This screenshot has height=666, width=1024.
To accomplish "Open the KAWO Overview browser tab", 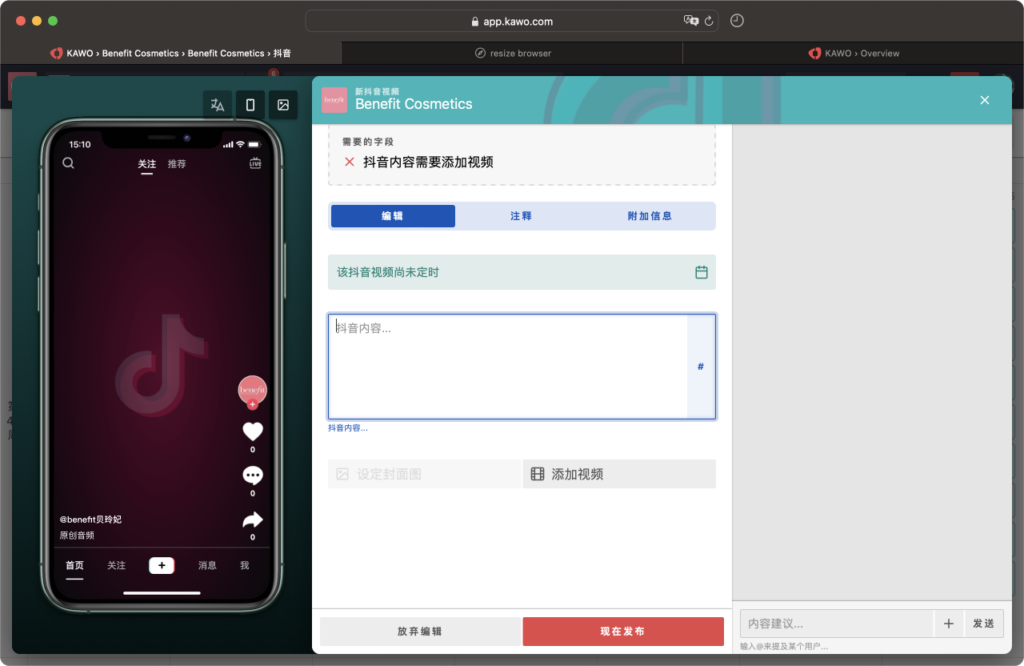I will click(853, 54).
